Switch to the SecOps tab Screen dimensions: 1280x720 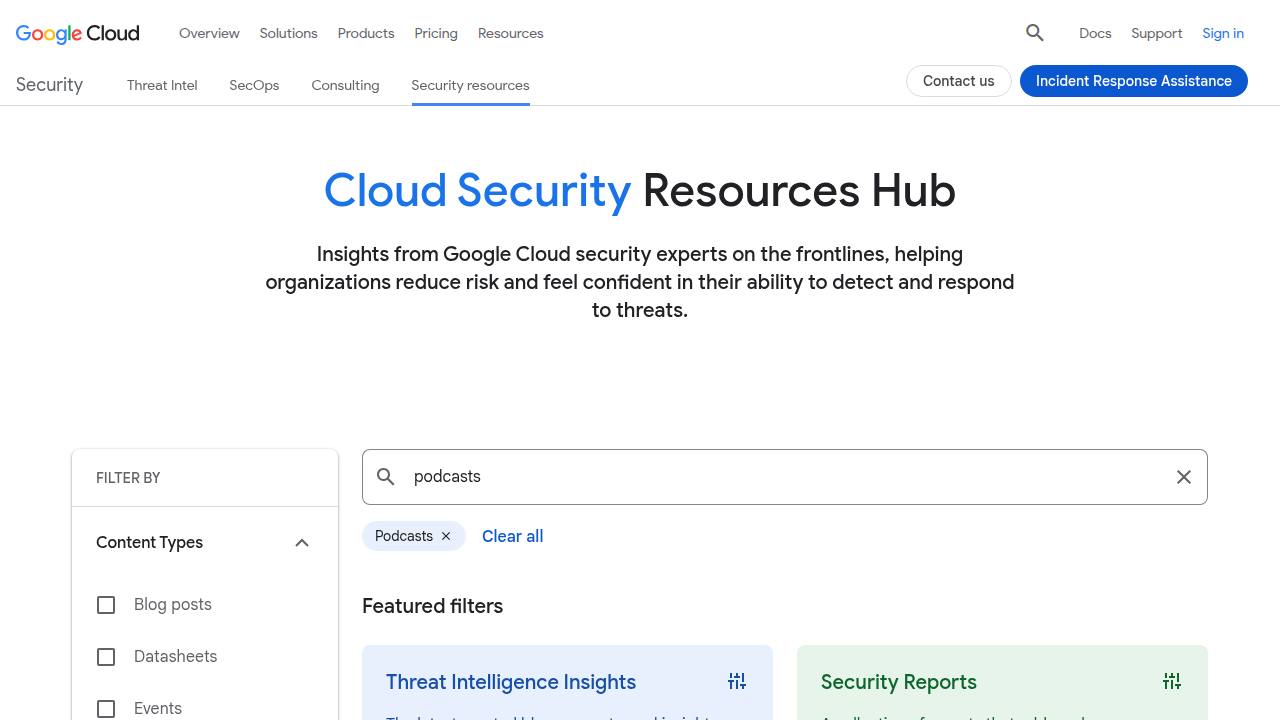(254, 85)
